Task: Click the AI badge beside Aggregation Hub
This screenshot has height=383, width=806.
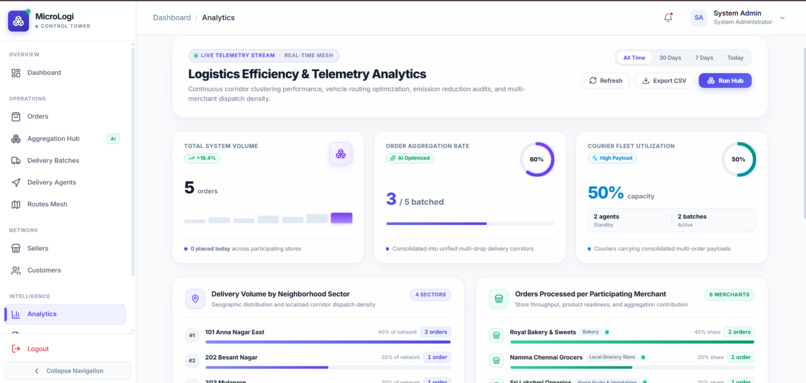Action: 113,139
